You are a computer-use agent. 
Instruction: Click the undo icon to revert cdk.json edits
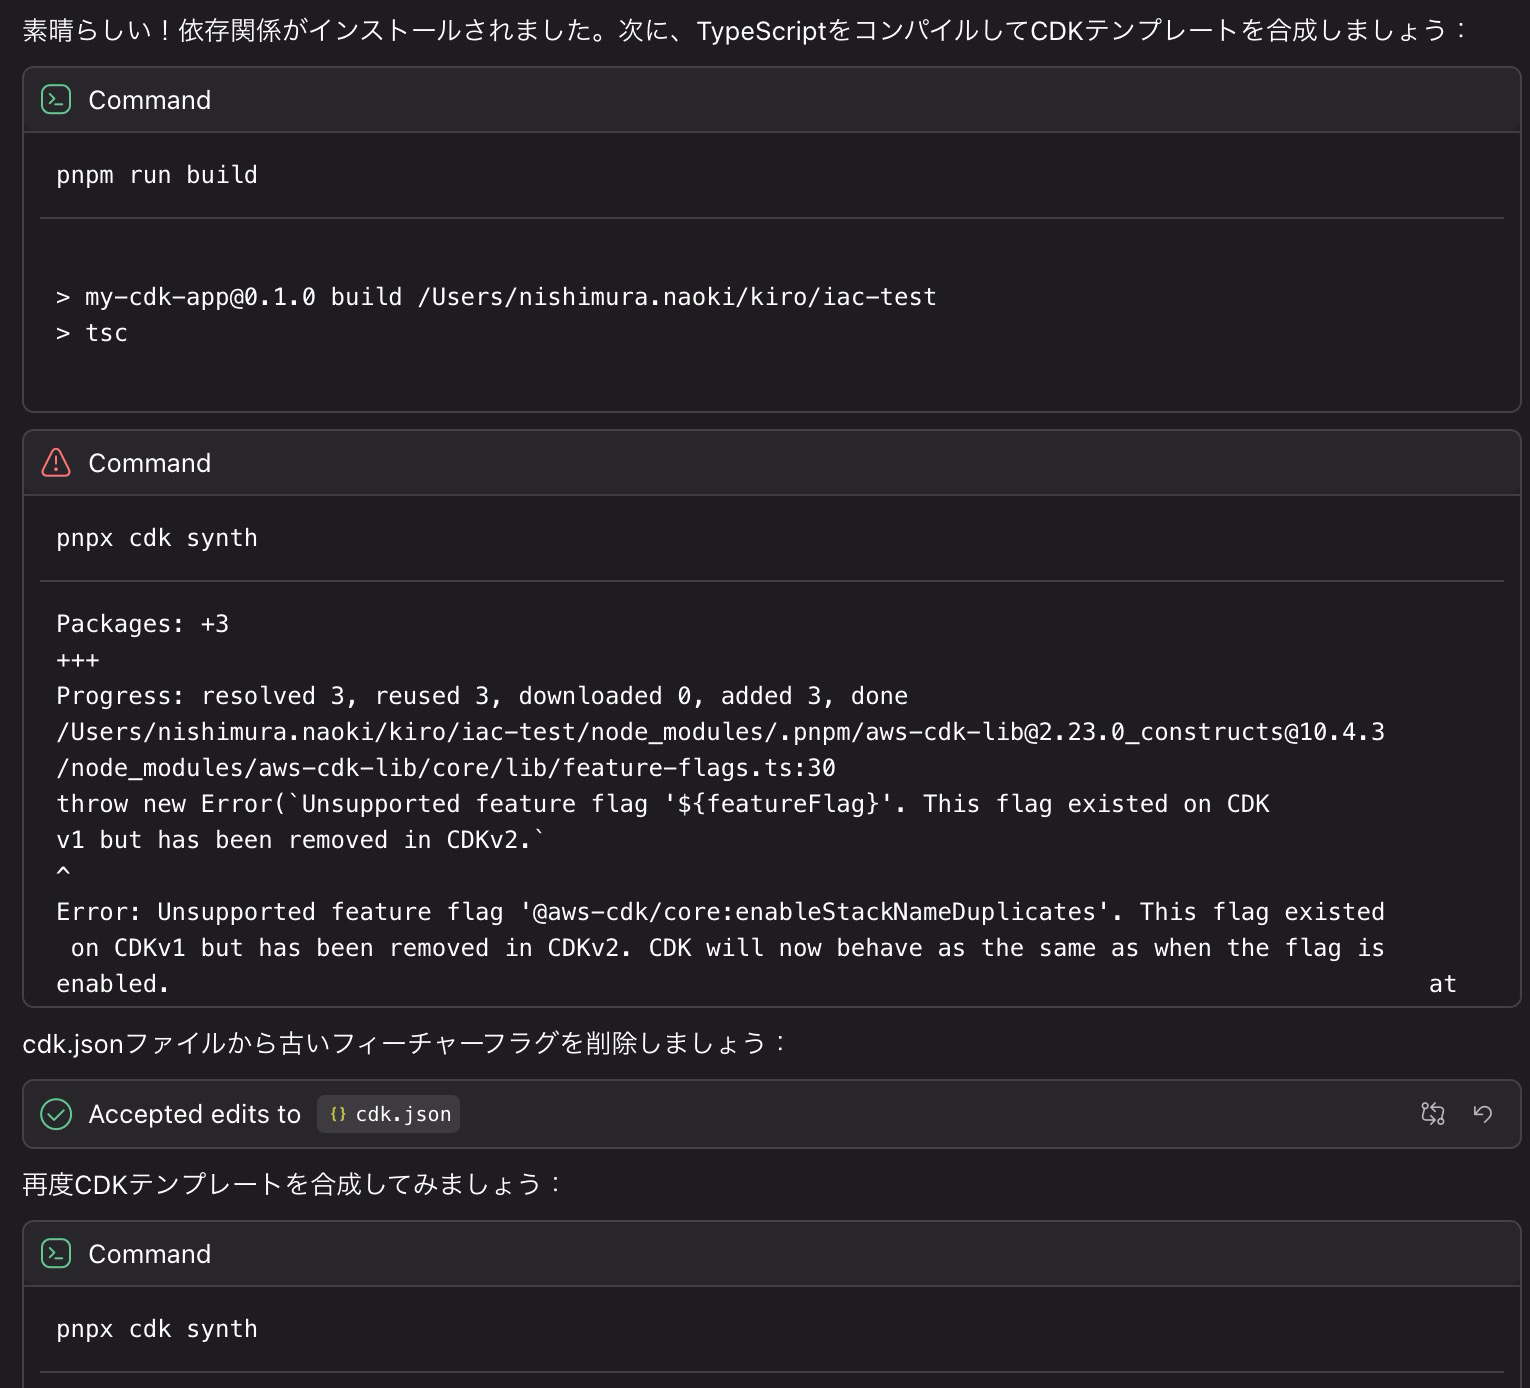click(x=1484, y=1113)
